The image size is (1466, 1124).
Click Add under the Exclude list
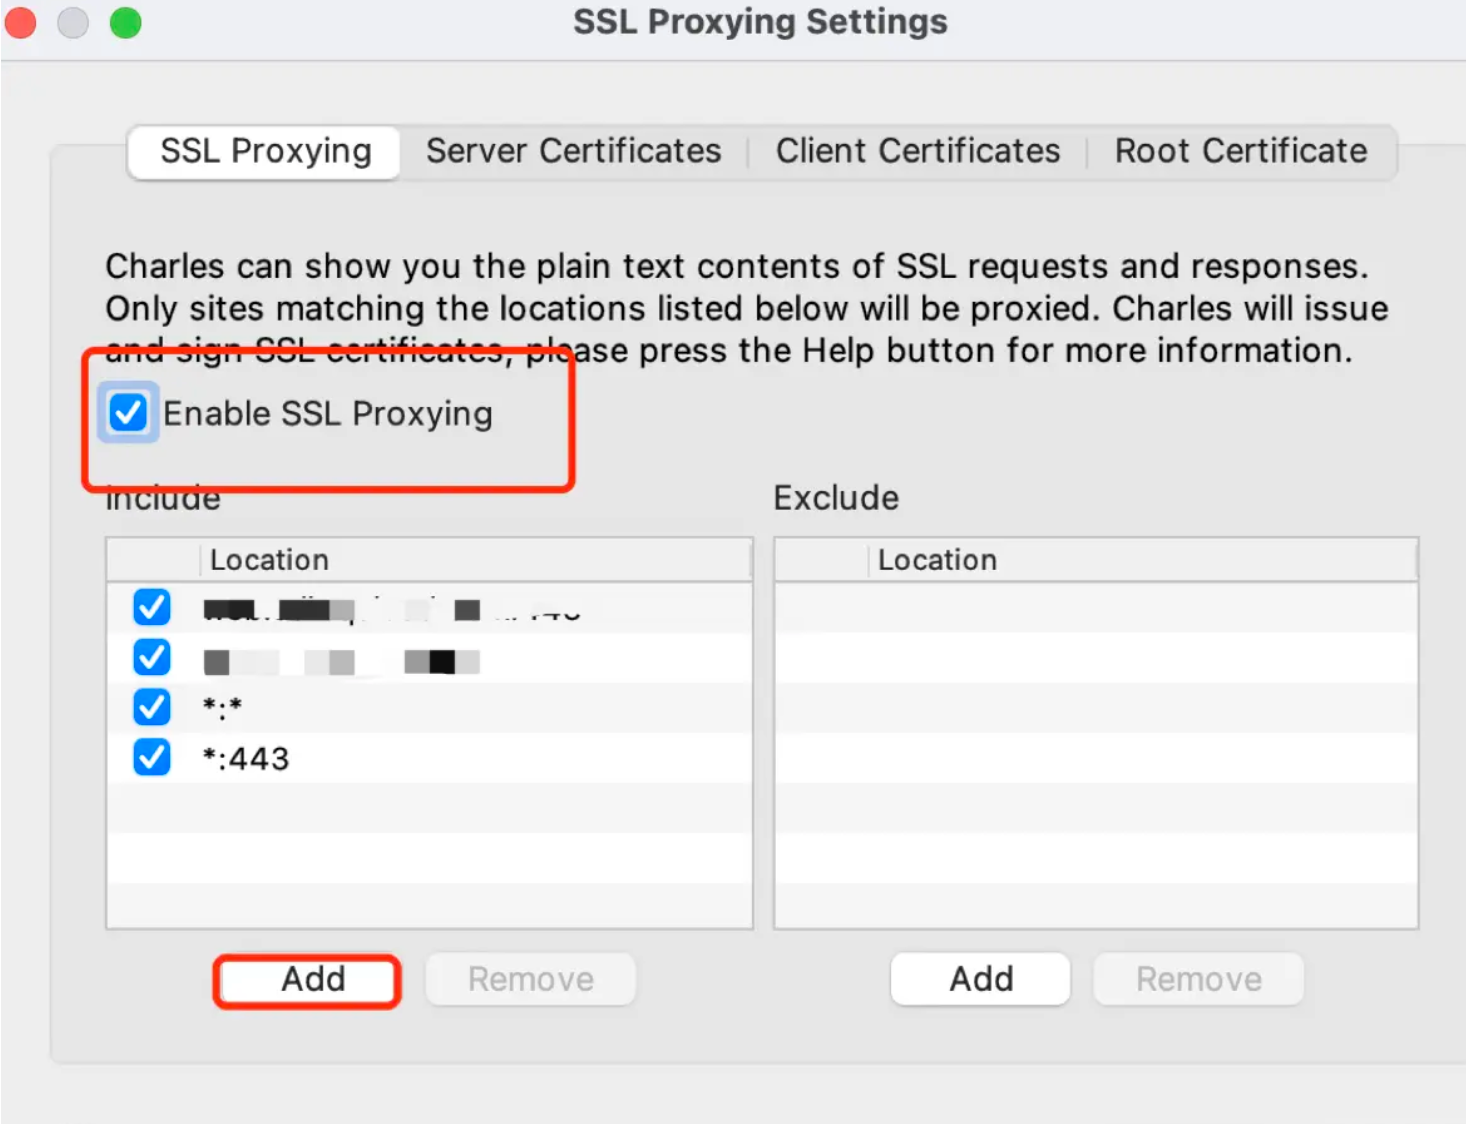[x=981, y=979]
